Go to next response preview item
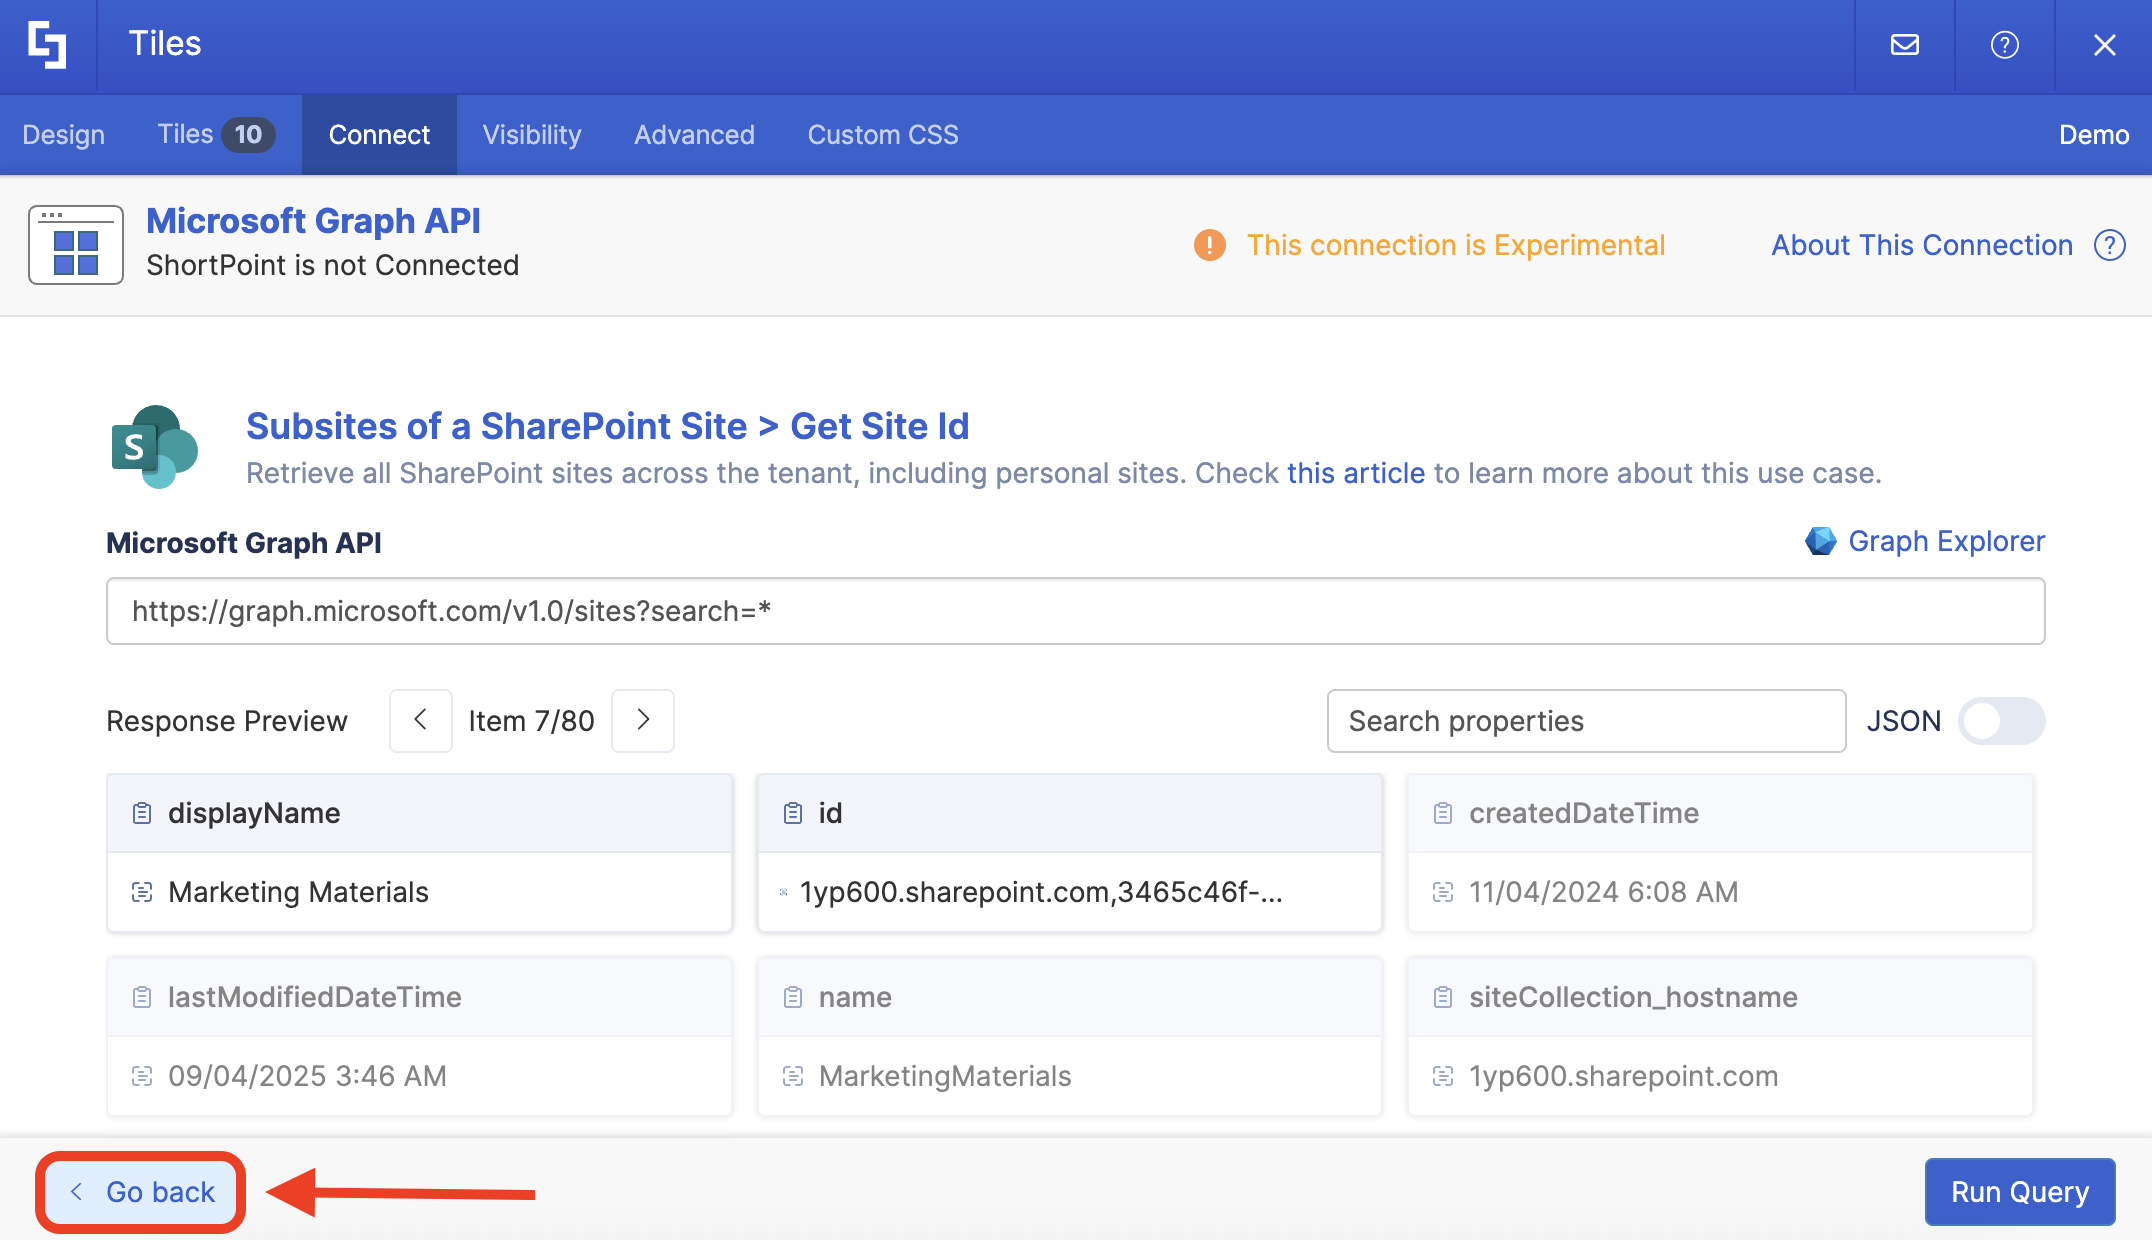The height and width of the screenshot is (1240, 2152). point(643,720)
